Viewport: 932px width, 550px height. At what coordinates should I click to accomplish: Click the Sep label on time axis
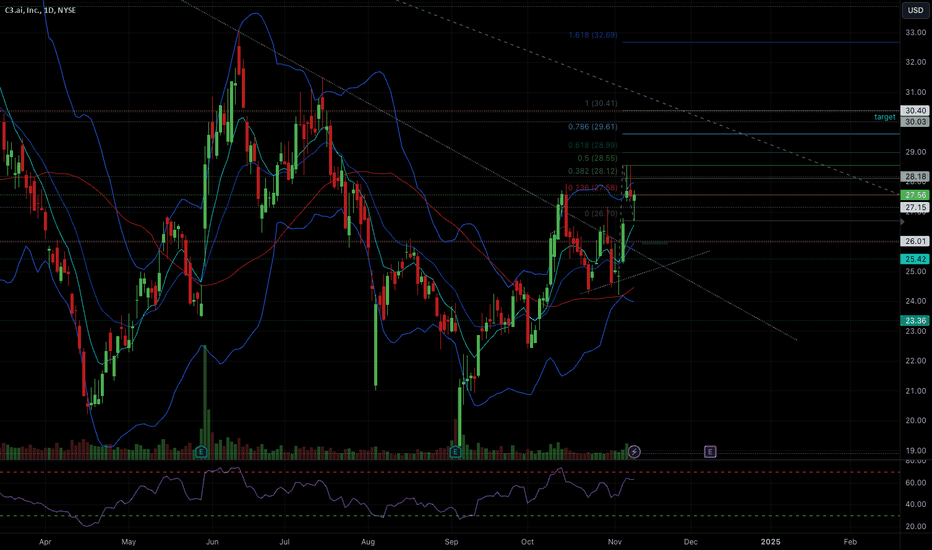click(x=451, y=542)
